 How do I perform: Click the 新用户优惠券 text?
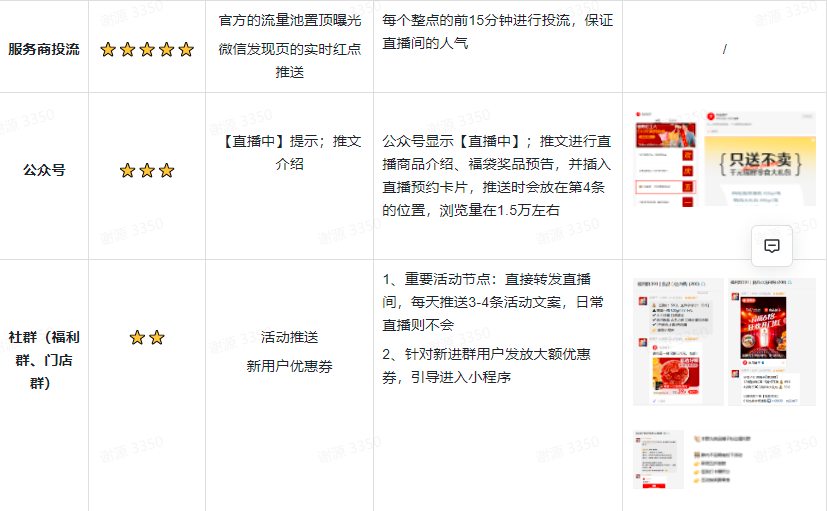[289, 366]
